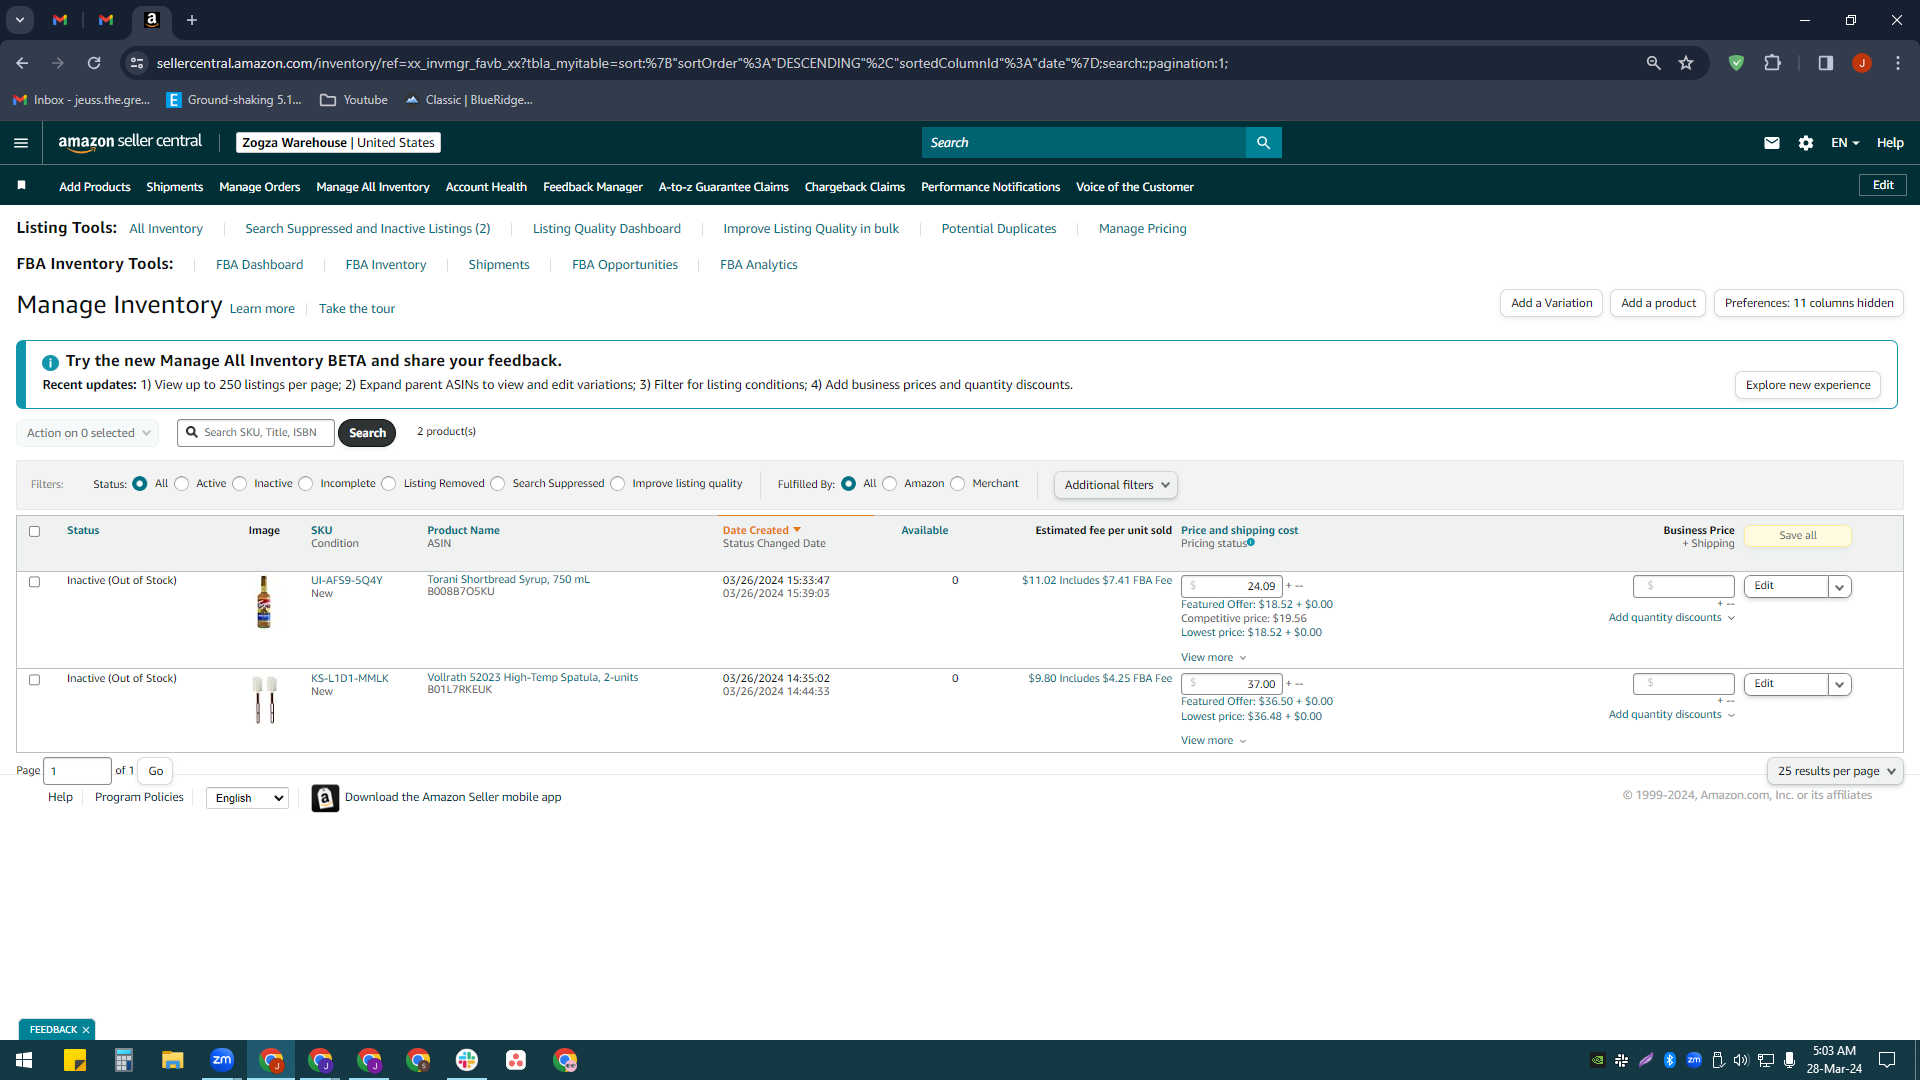Open Sticky Notes from the taskbar
Viewport: 1920px width, 1080px height.
click(75, 1060)
